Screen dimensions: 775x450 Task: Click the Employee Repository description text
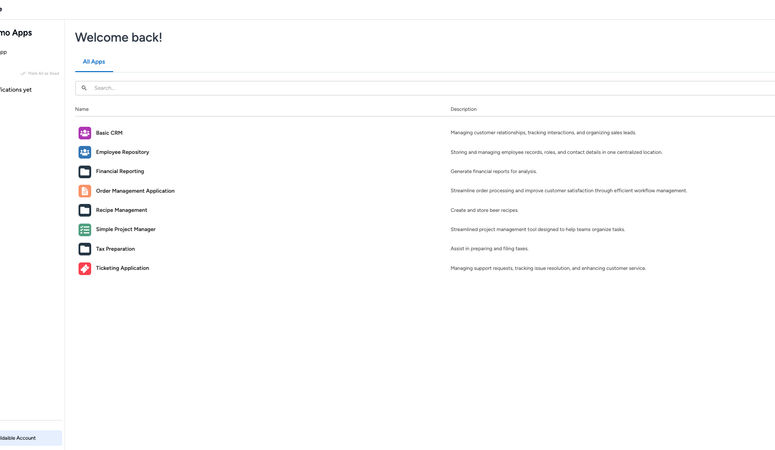pos(557,152)
